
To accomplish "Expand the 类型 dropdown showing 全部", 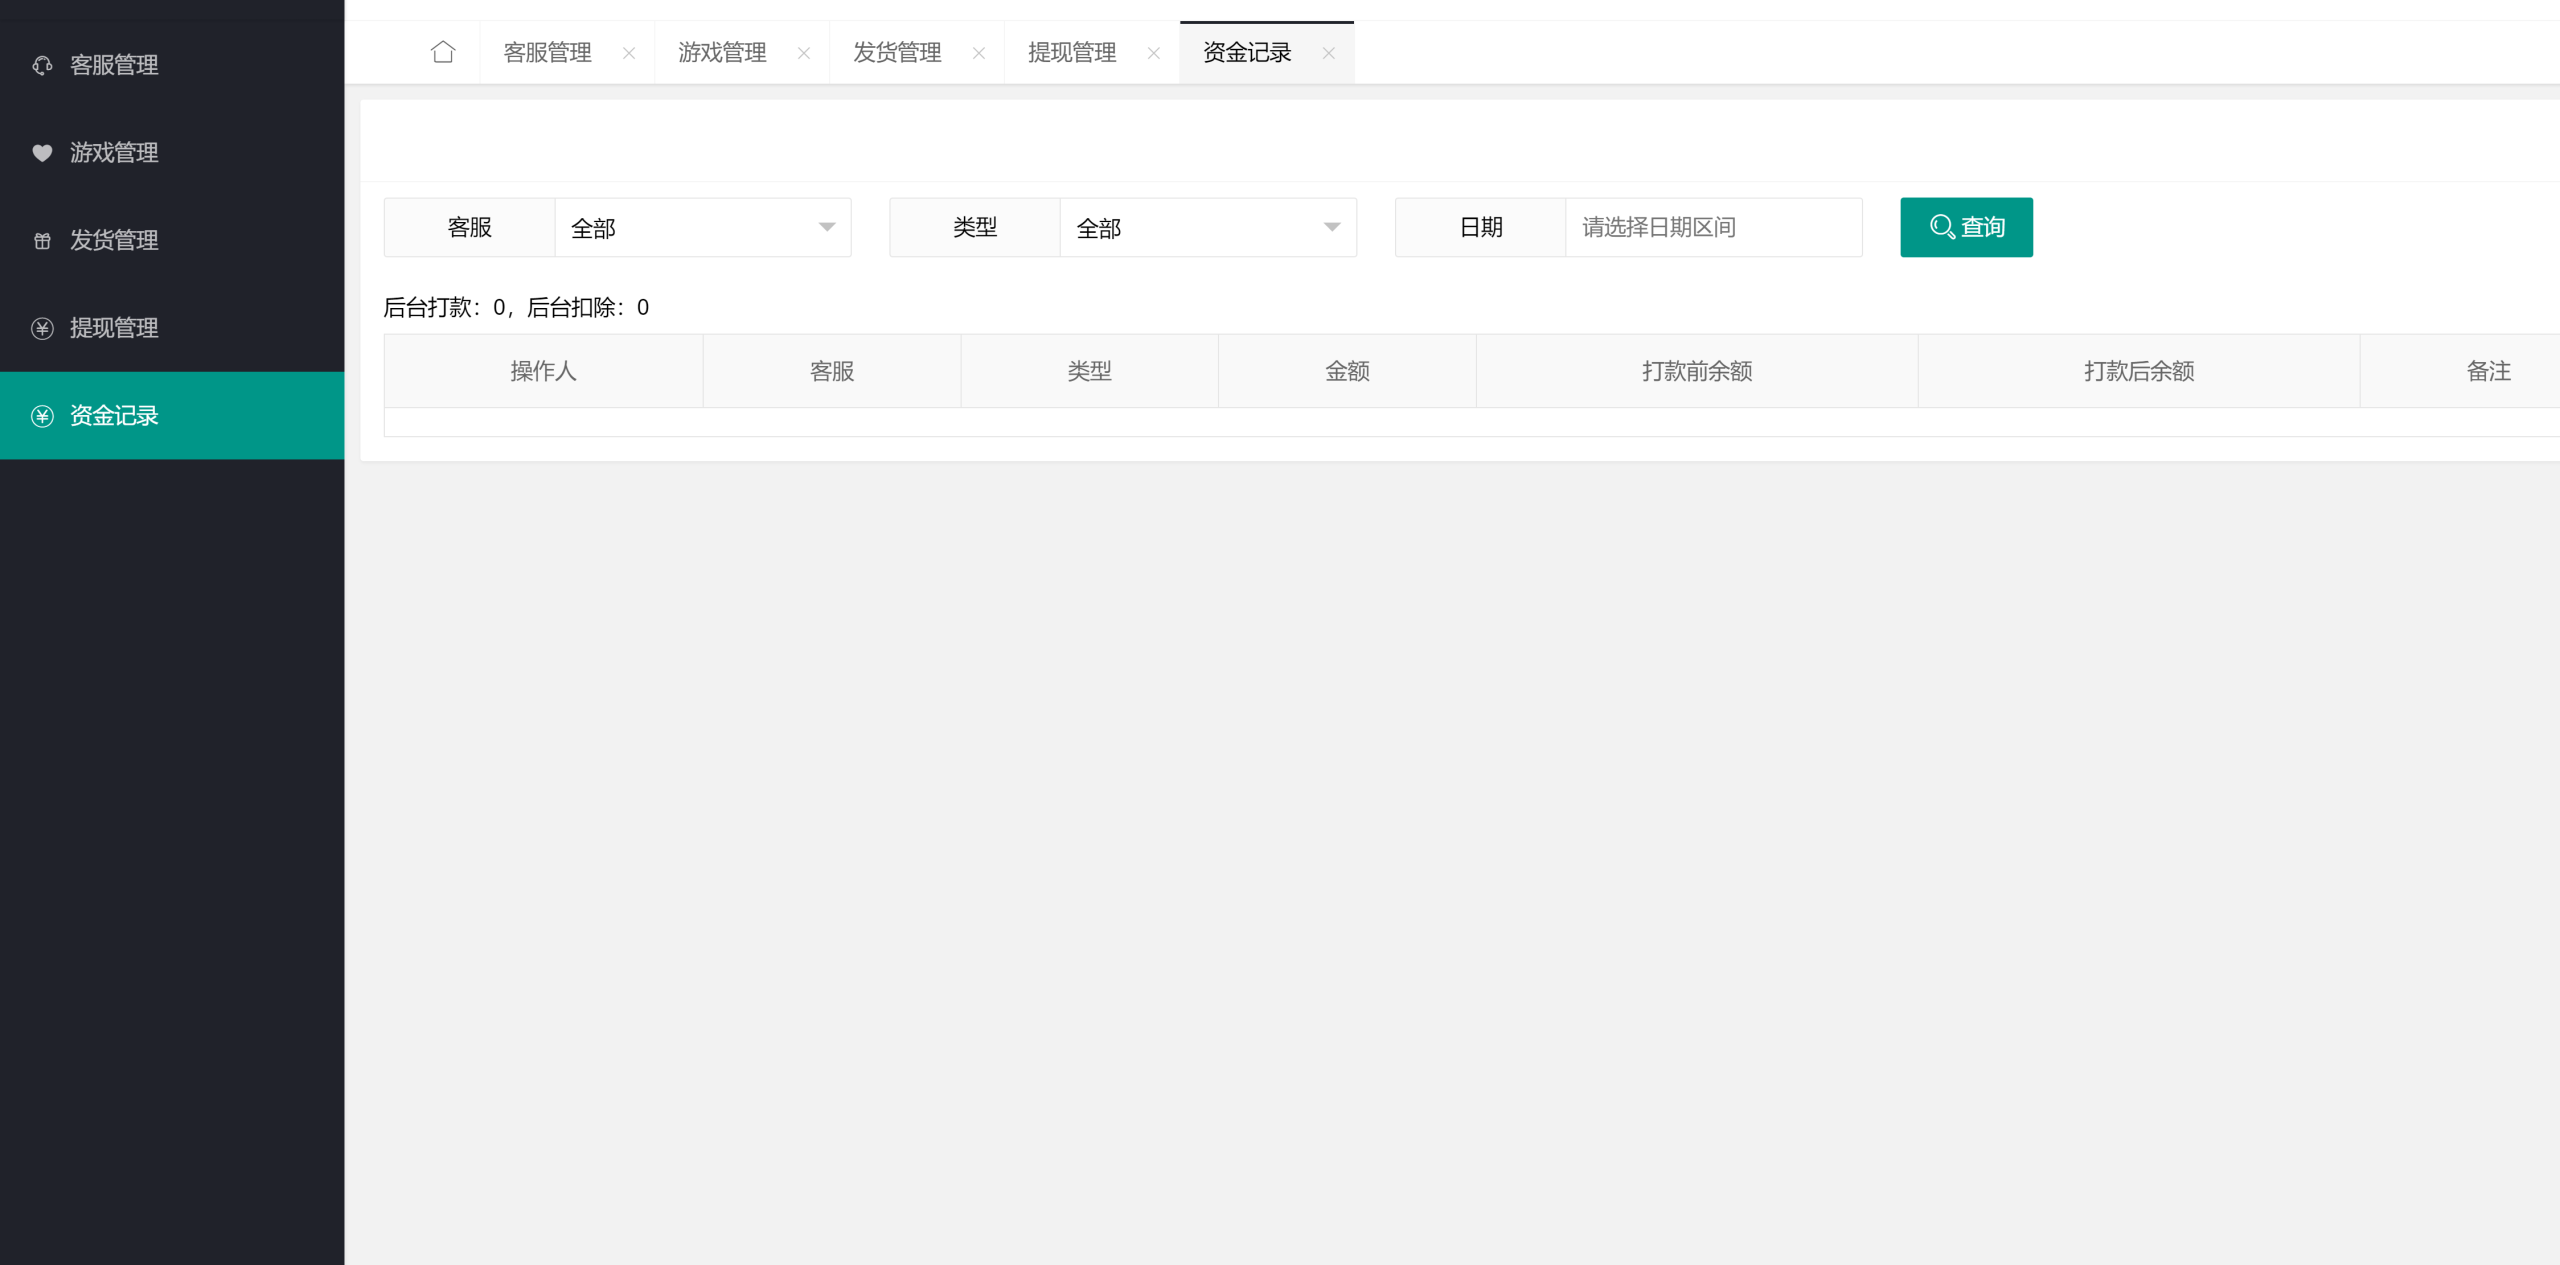I will [1207, 228].
